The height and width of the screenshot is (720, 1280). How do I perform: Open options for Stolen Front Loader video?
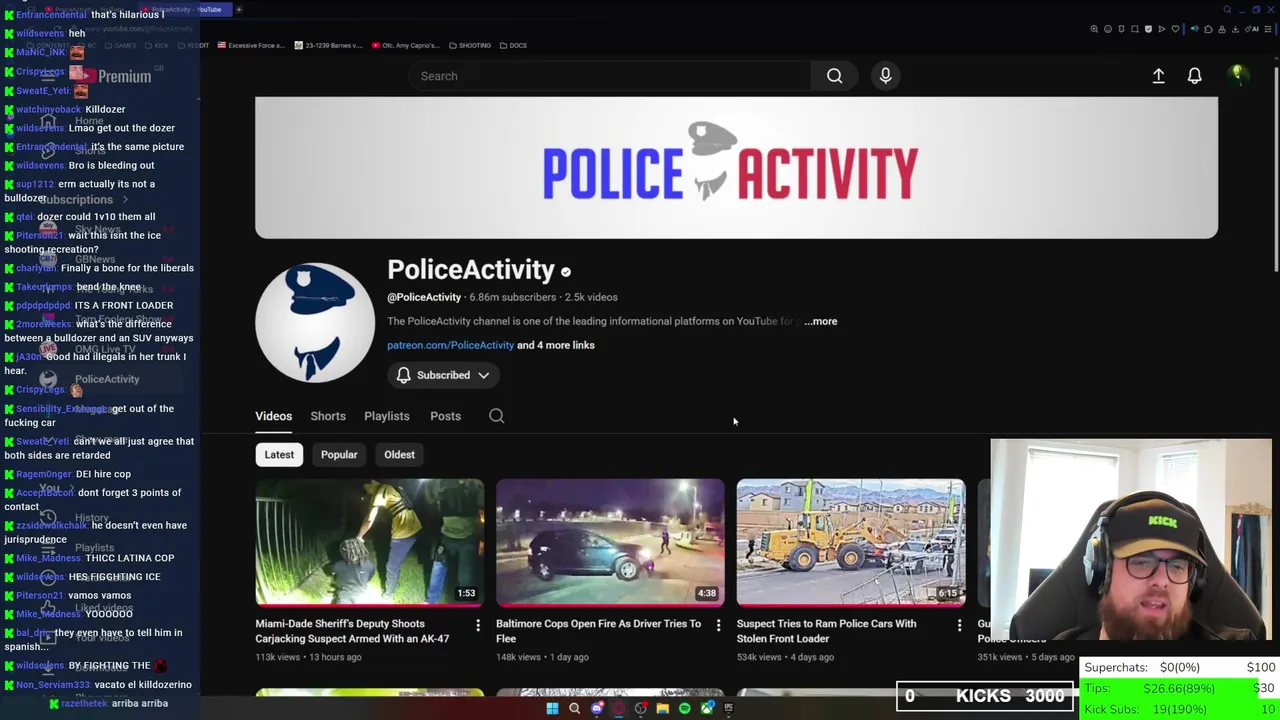tap(959, 625)
